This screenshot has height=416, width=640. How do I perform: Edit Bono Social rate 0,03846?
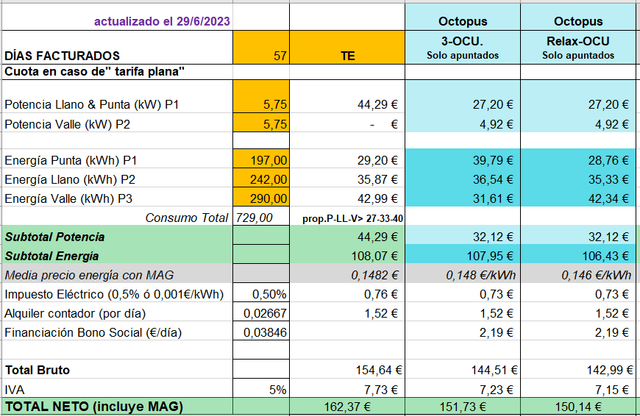click(x=261, y=331)
